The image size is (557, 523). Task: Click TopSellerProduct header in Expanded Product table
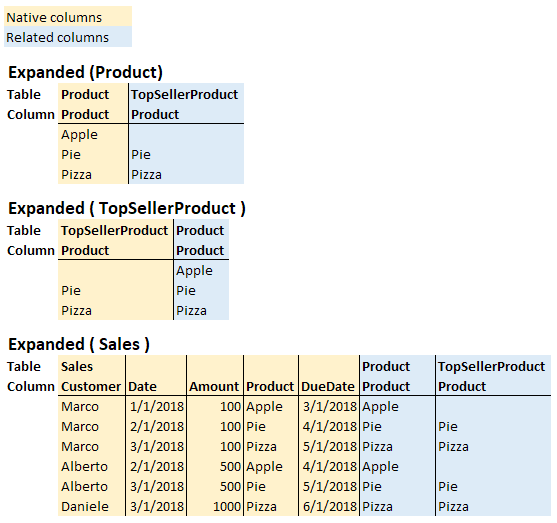coord(186,94)
